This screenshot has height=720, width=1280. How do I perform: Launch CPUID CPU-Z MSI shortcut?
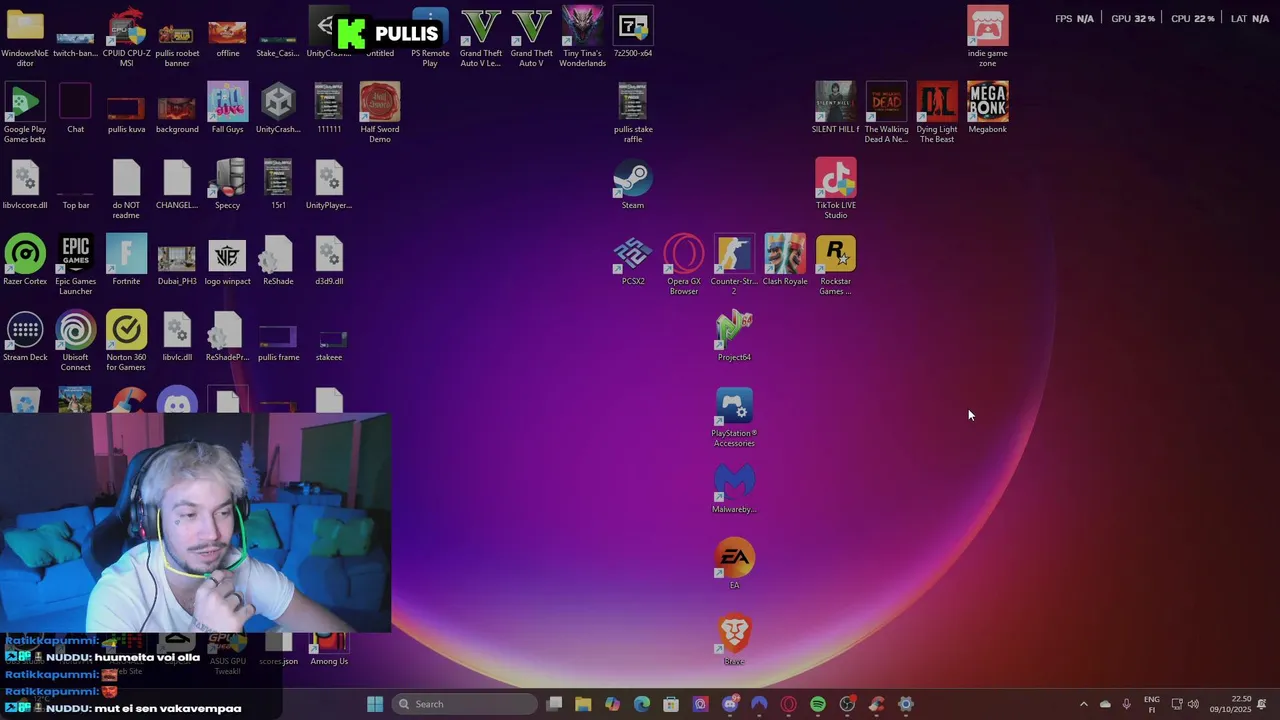[126, 36]
